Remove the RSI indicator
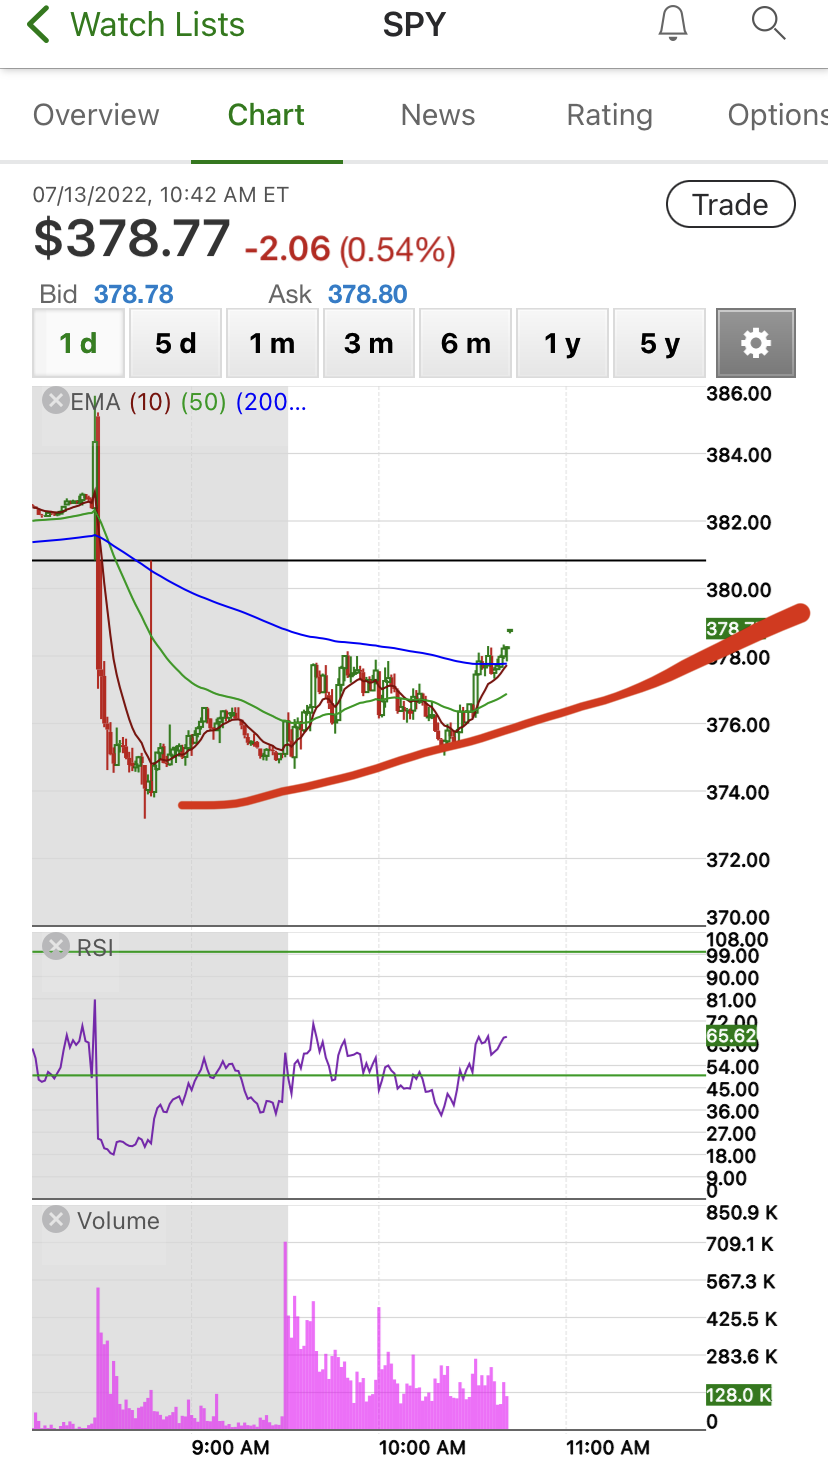The height and width of the screenshot is (1459, 828). pos(57,947)
